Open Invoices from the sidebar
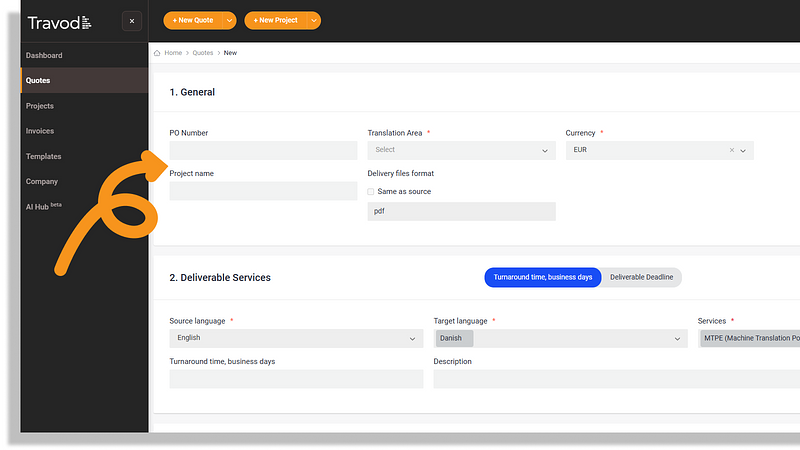800x450 pixels. click(x=40, y=131)
